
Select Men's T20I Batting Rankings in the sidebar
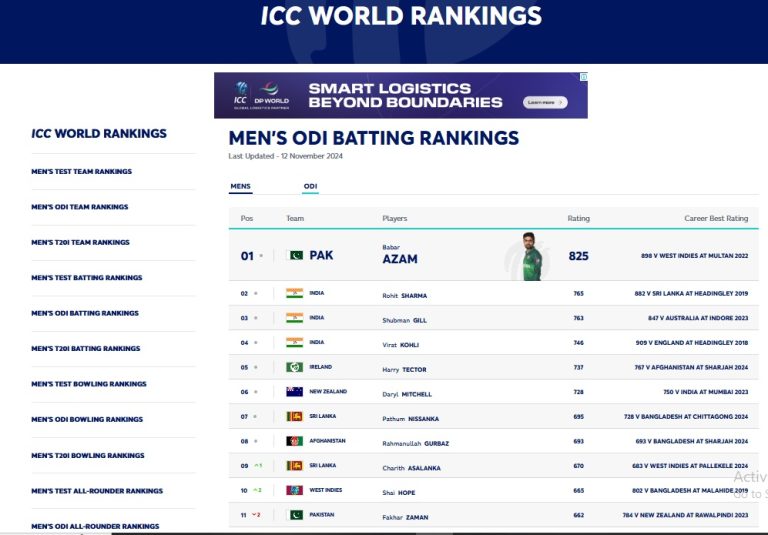click(x=86, y=348)
